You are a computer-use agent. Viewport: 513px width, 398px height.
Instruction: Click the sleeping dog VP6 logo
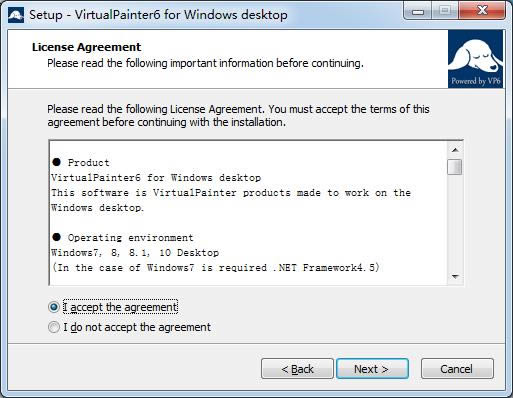[x=475, y=59]
